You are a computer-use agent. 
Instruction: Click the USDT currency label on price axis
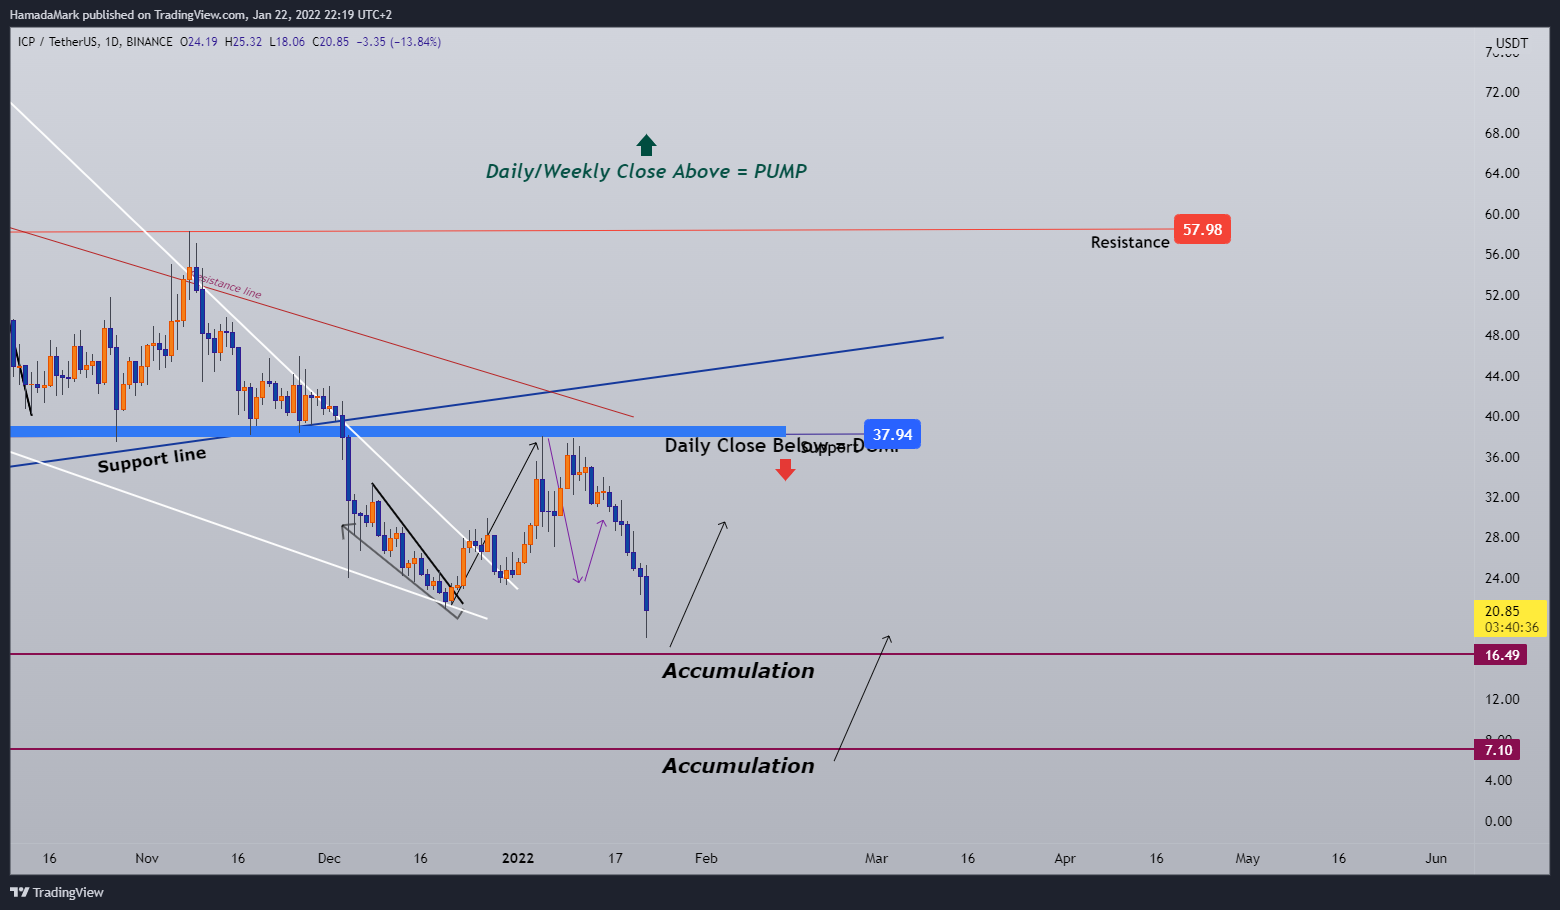(1512, 43)
